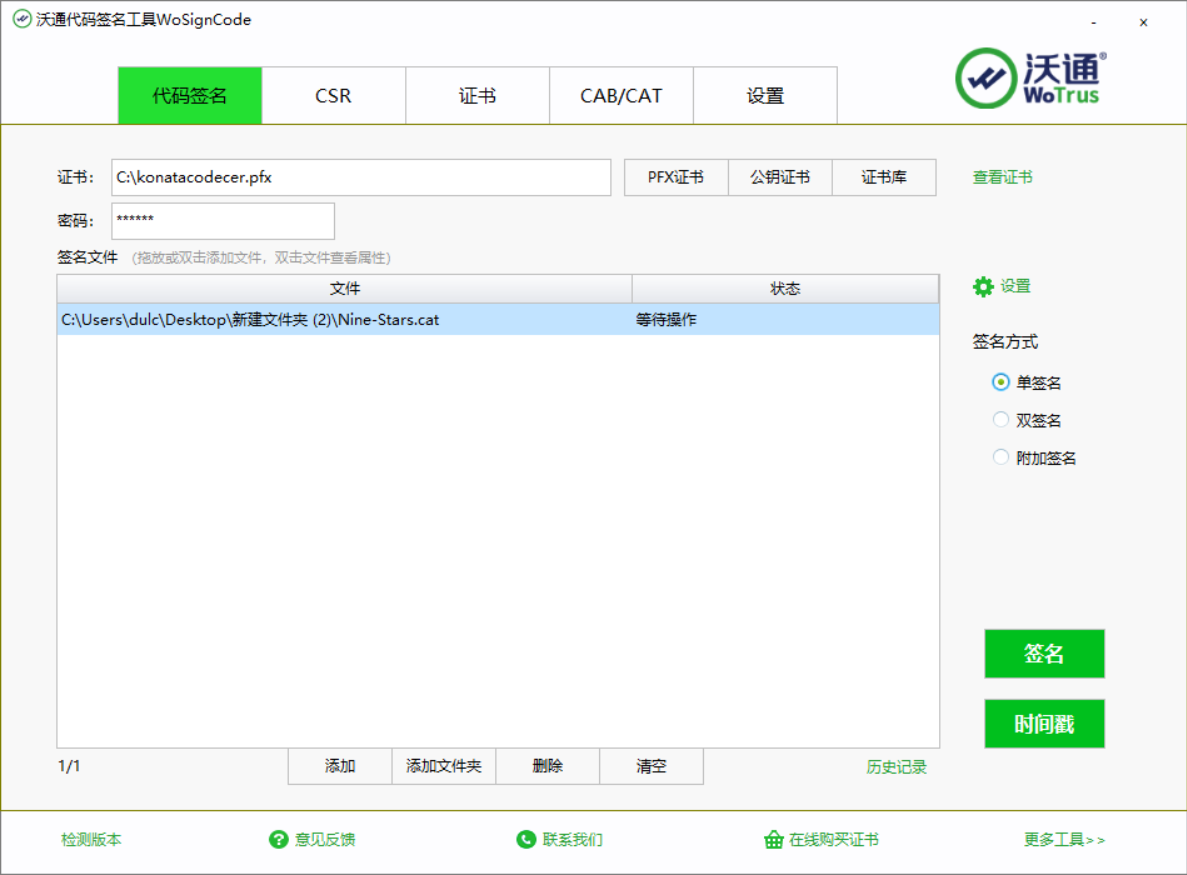Click the 添加文件夹 button
The width and height of the screenshot is (1187, 875).
click(x=444, y=766)
